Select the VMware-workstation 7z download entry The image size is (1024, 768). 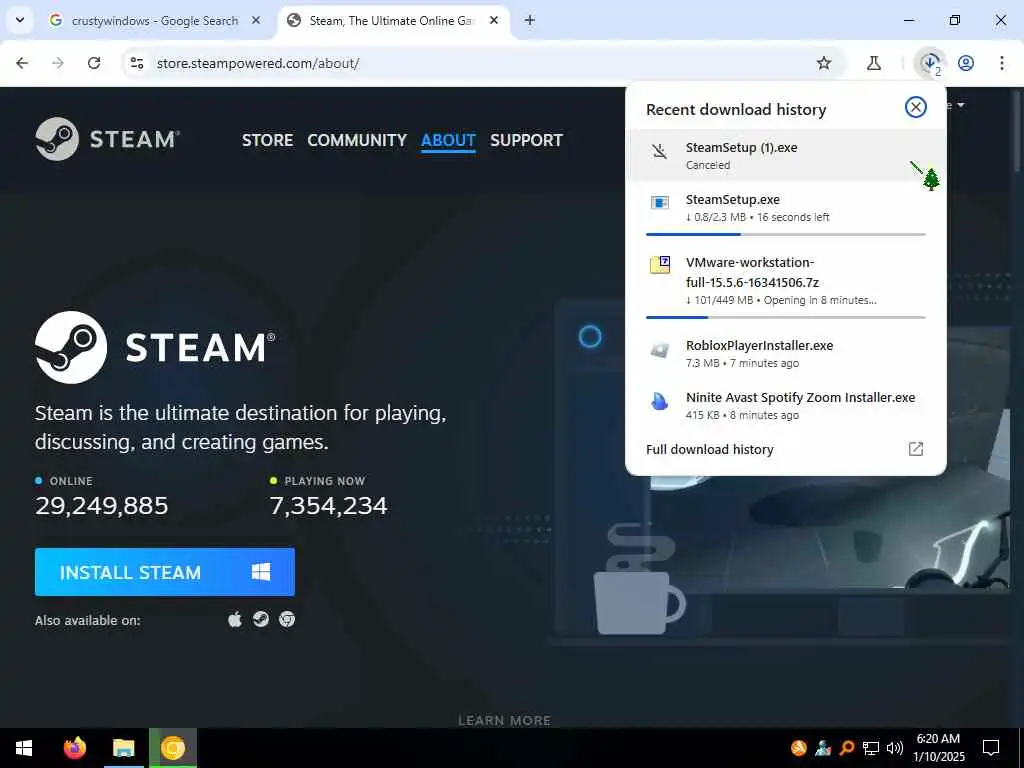(786, 285)
